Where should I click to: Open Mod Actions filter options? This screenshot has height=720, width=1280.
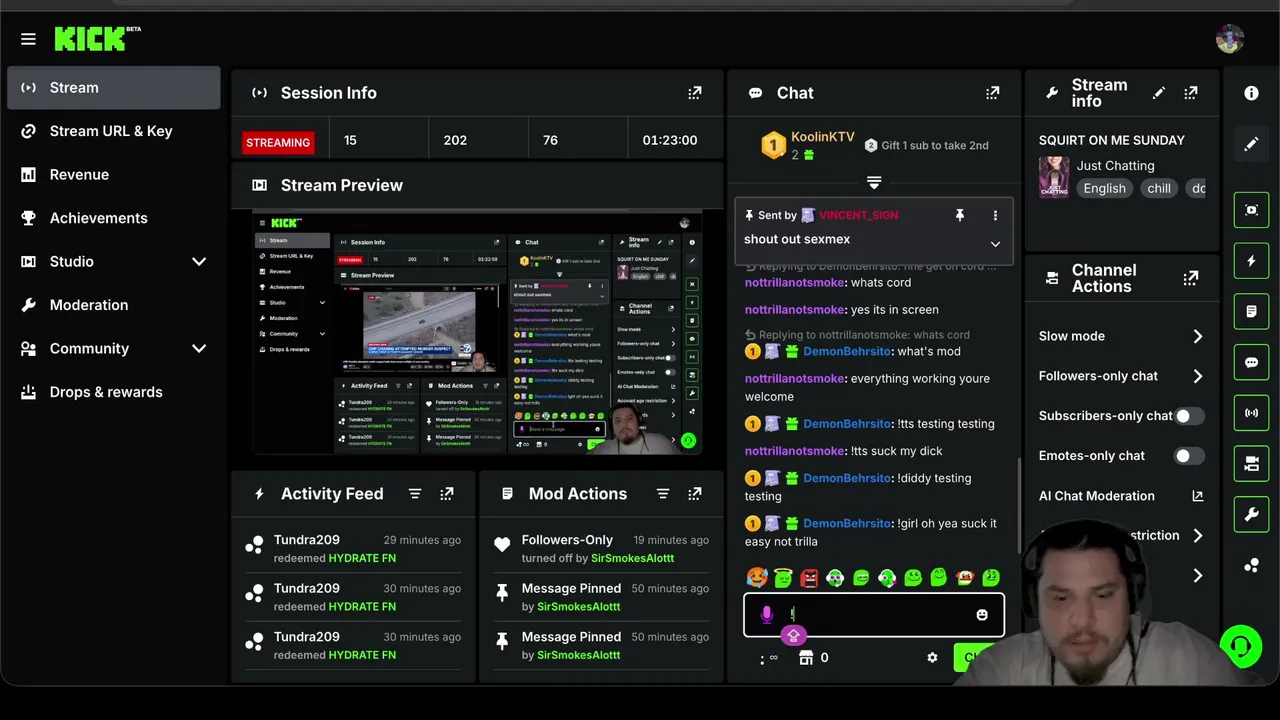coord(662,494)
